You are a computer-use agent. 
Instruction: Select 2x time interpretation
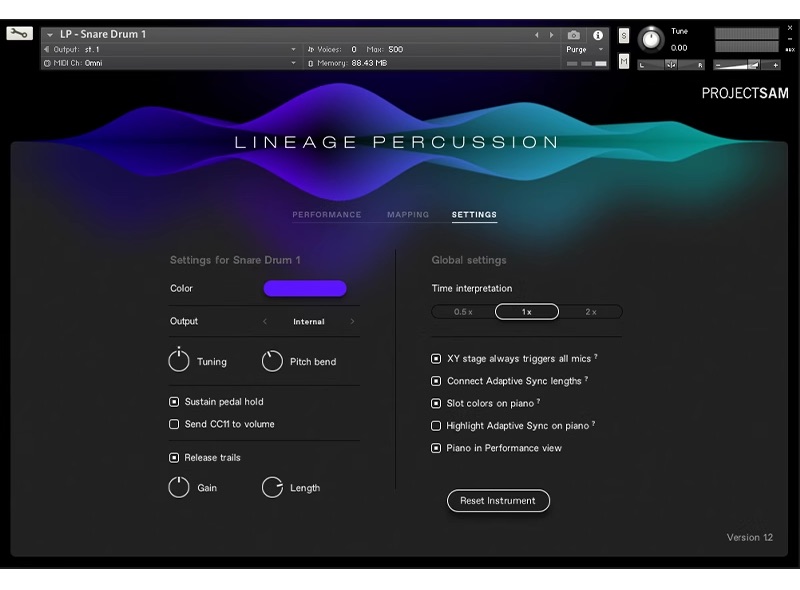590,312
